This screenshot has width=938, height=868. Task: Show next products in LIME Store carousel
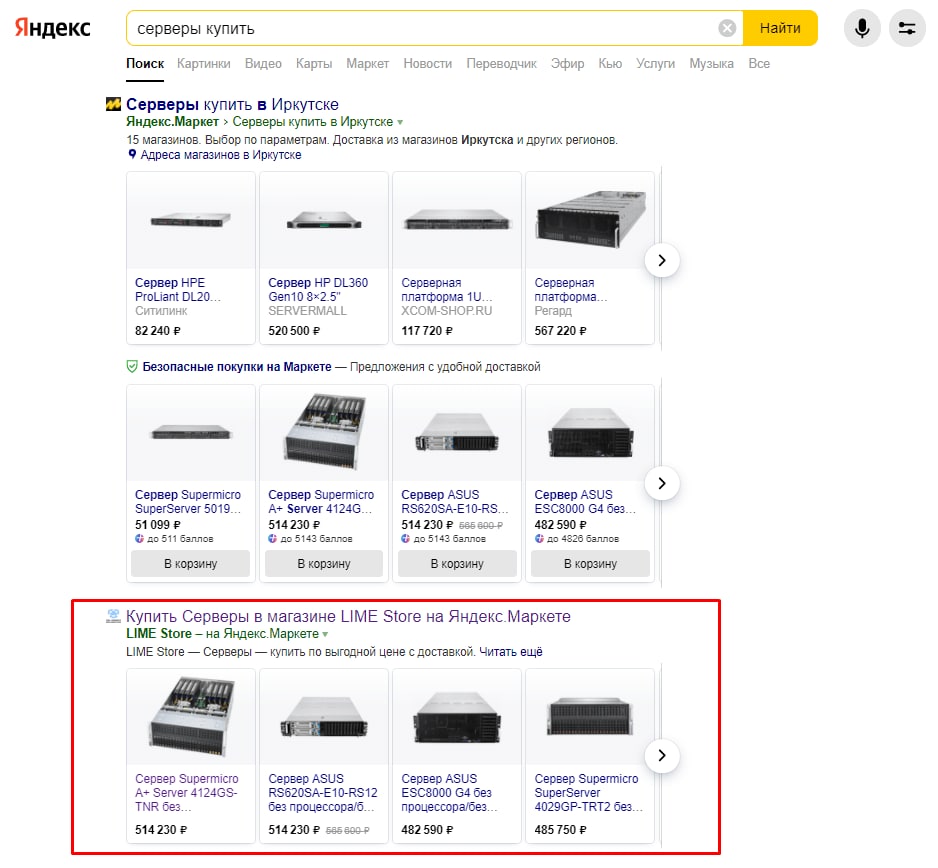662,756
